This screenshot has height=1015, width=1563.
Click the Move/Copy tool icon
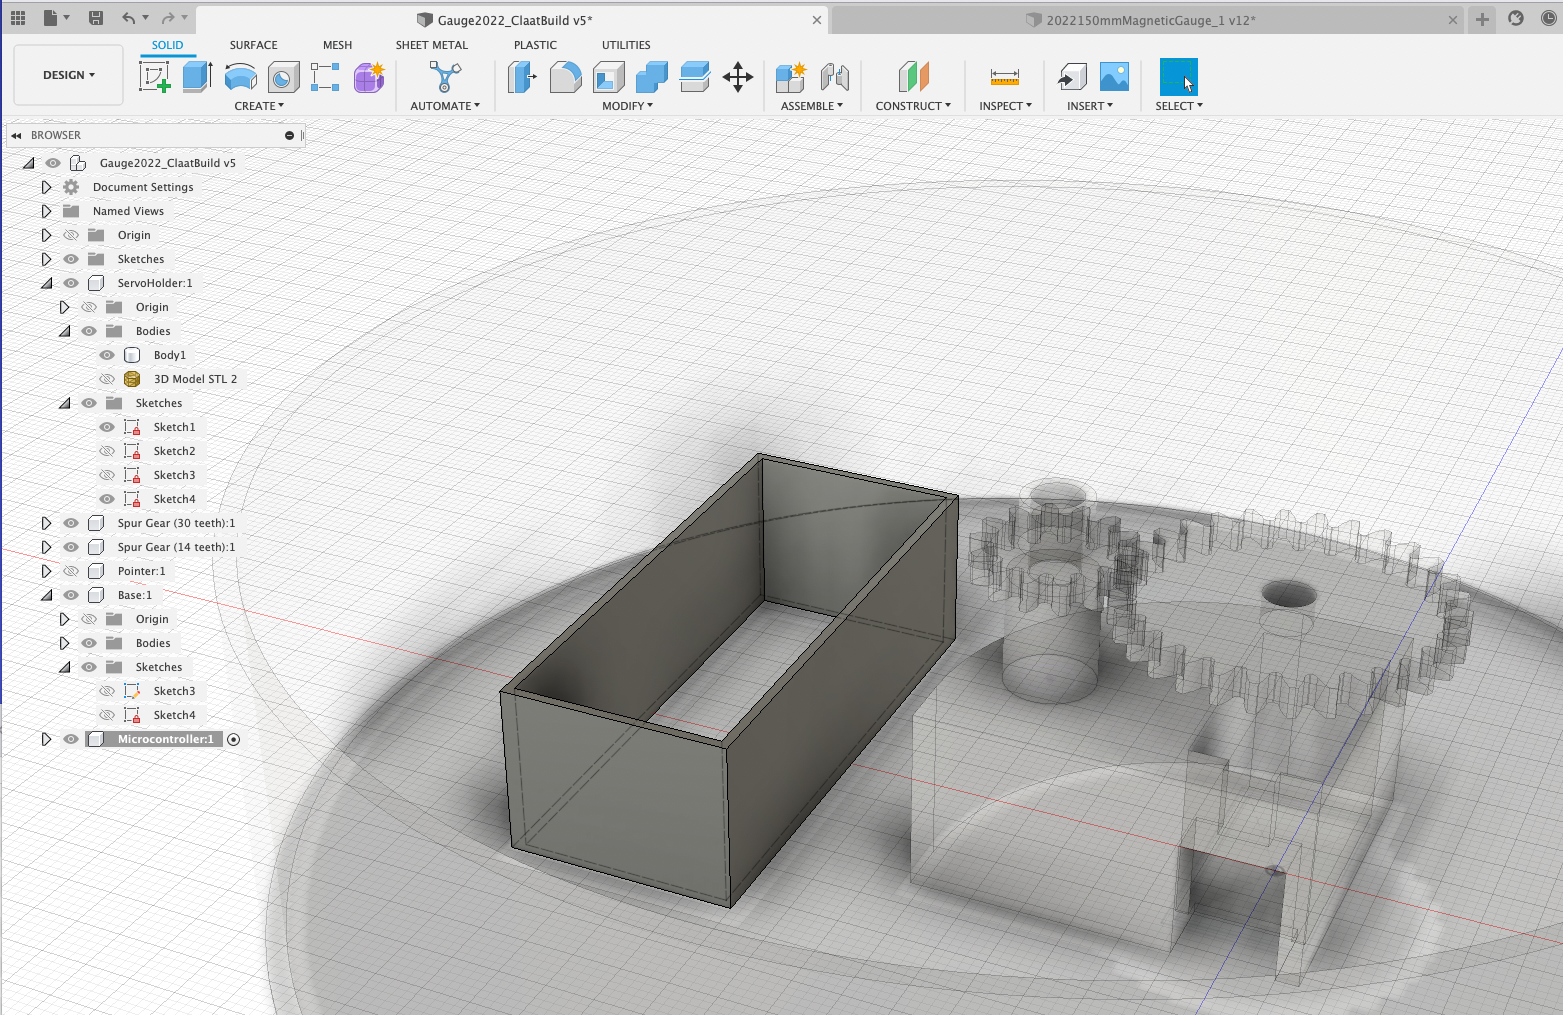click(738, 77)
